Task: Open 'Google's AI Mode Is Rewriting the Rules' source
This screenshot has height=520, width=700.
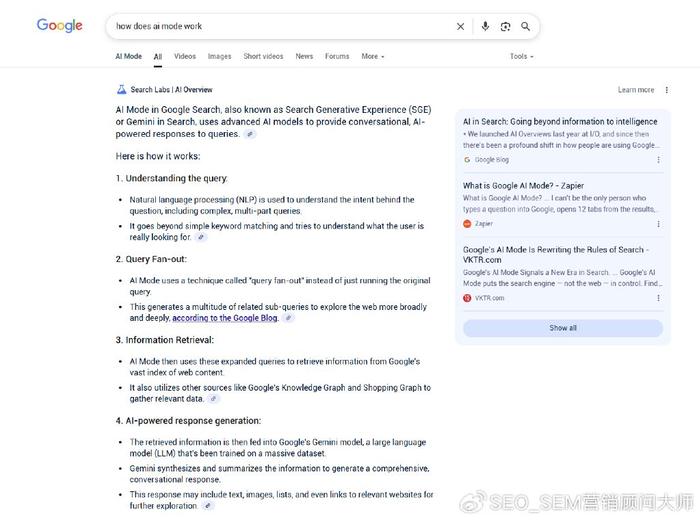Action: point(556,254)
